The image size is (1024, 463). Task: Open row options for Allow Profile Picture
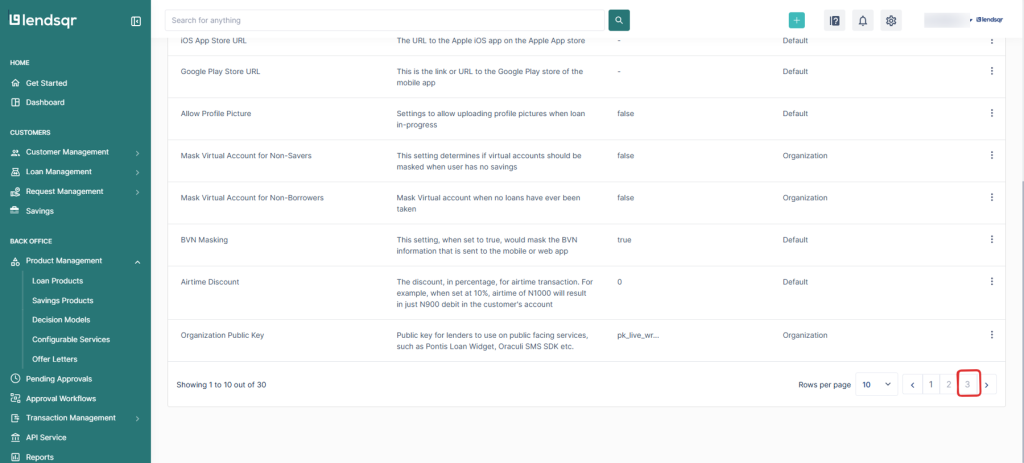coord(991,113)
